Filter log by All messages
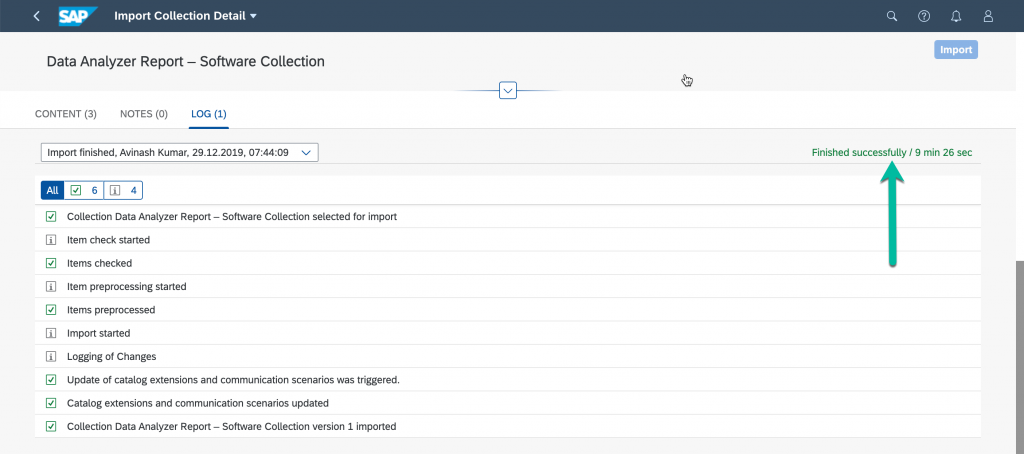 coord(52,191)
